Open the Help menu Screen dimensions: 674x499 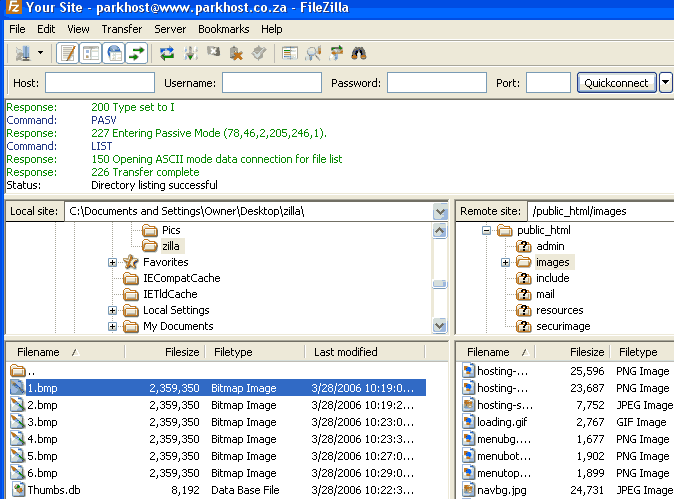click(272, 29)
